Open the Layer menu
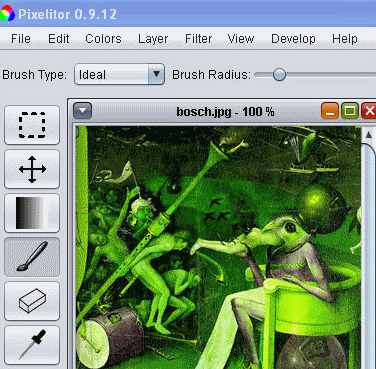This screenshot has height=369, width=376. pyautogui.click(x=153, y=39)
